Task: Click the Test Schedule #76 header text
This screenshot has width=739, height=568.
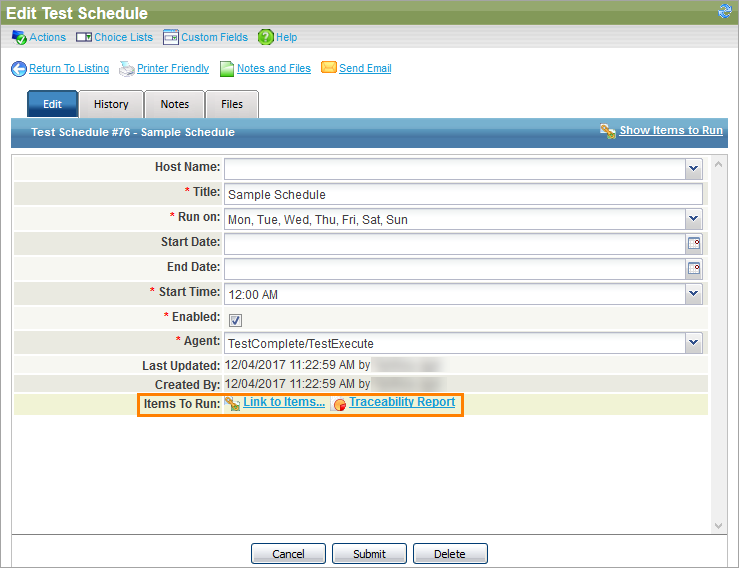Action: coord(133,132)
